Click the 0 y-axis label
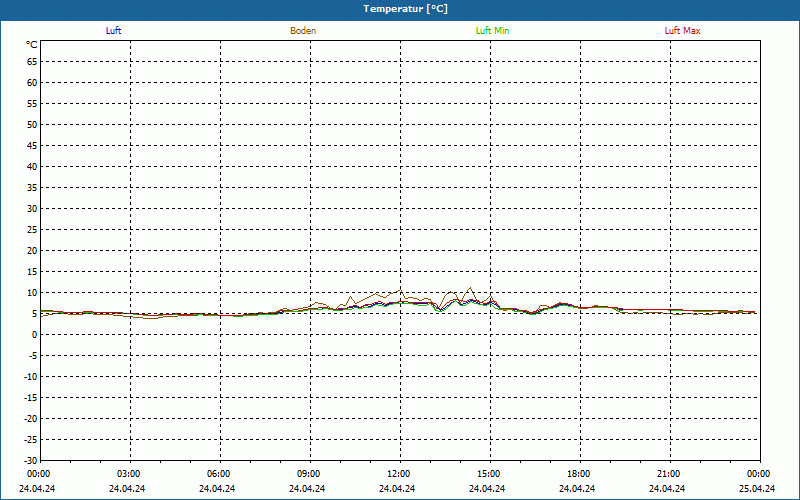Image resolution: width=800 pixels, height=500 pixels. [x=35, y=335]
